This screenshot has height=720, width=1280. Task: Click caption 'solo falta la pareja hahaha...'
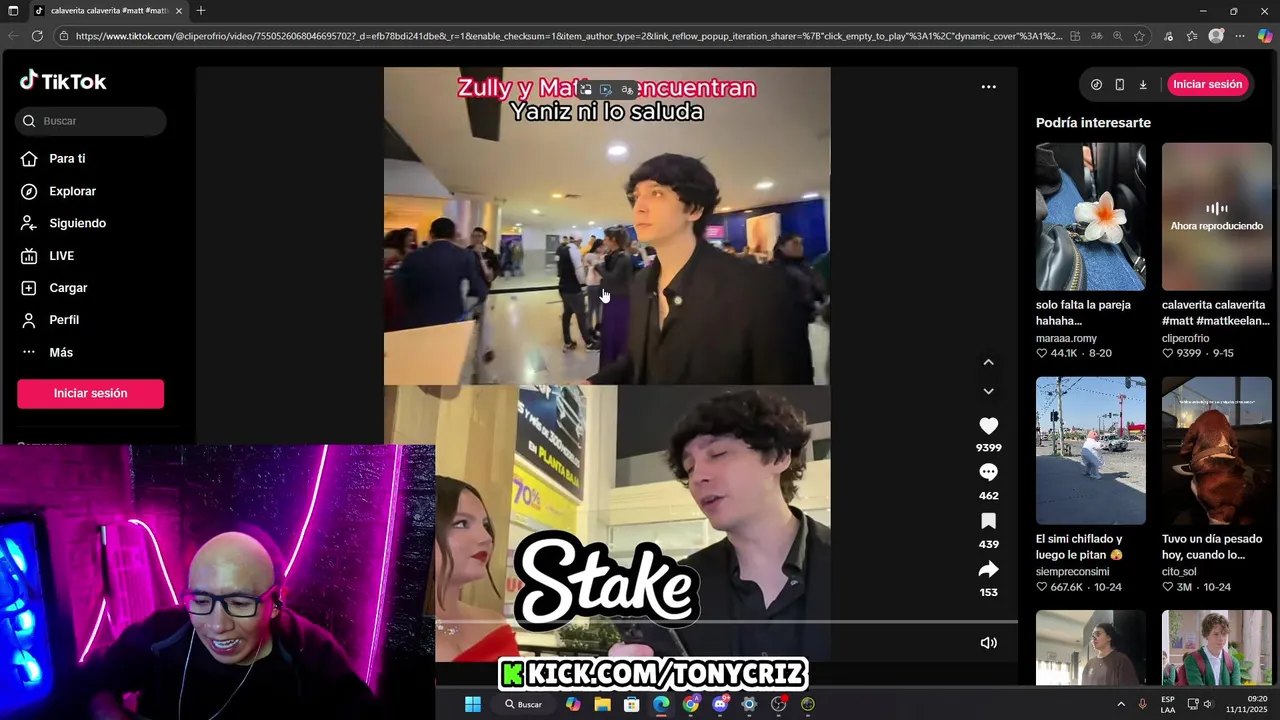coord(1083,313)
